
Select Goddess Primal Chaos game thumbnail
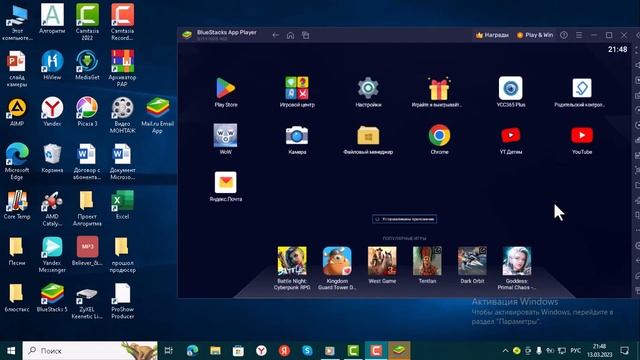517,261
